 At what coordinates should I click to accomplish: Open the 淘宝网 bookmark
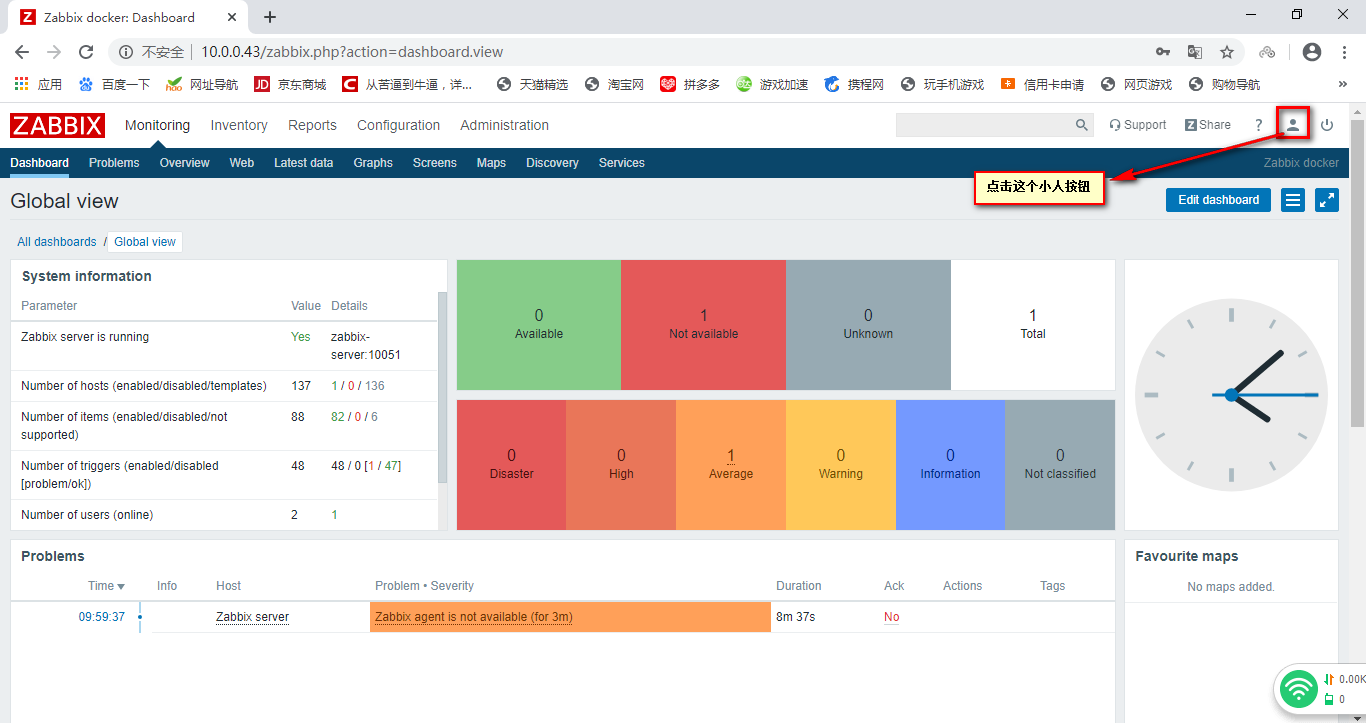click(x=614, y=85)
